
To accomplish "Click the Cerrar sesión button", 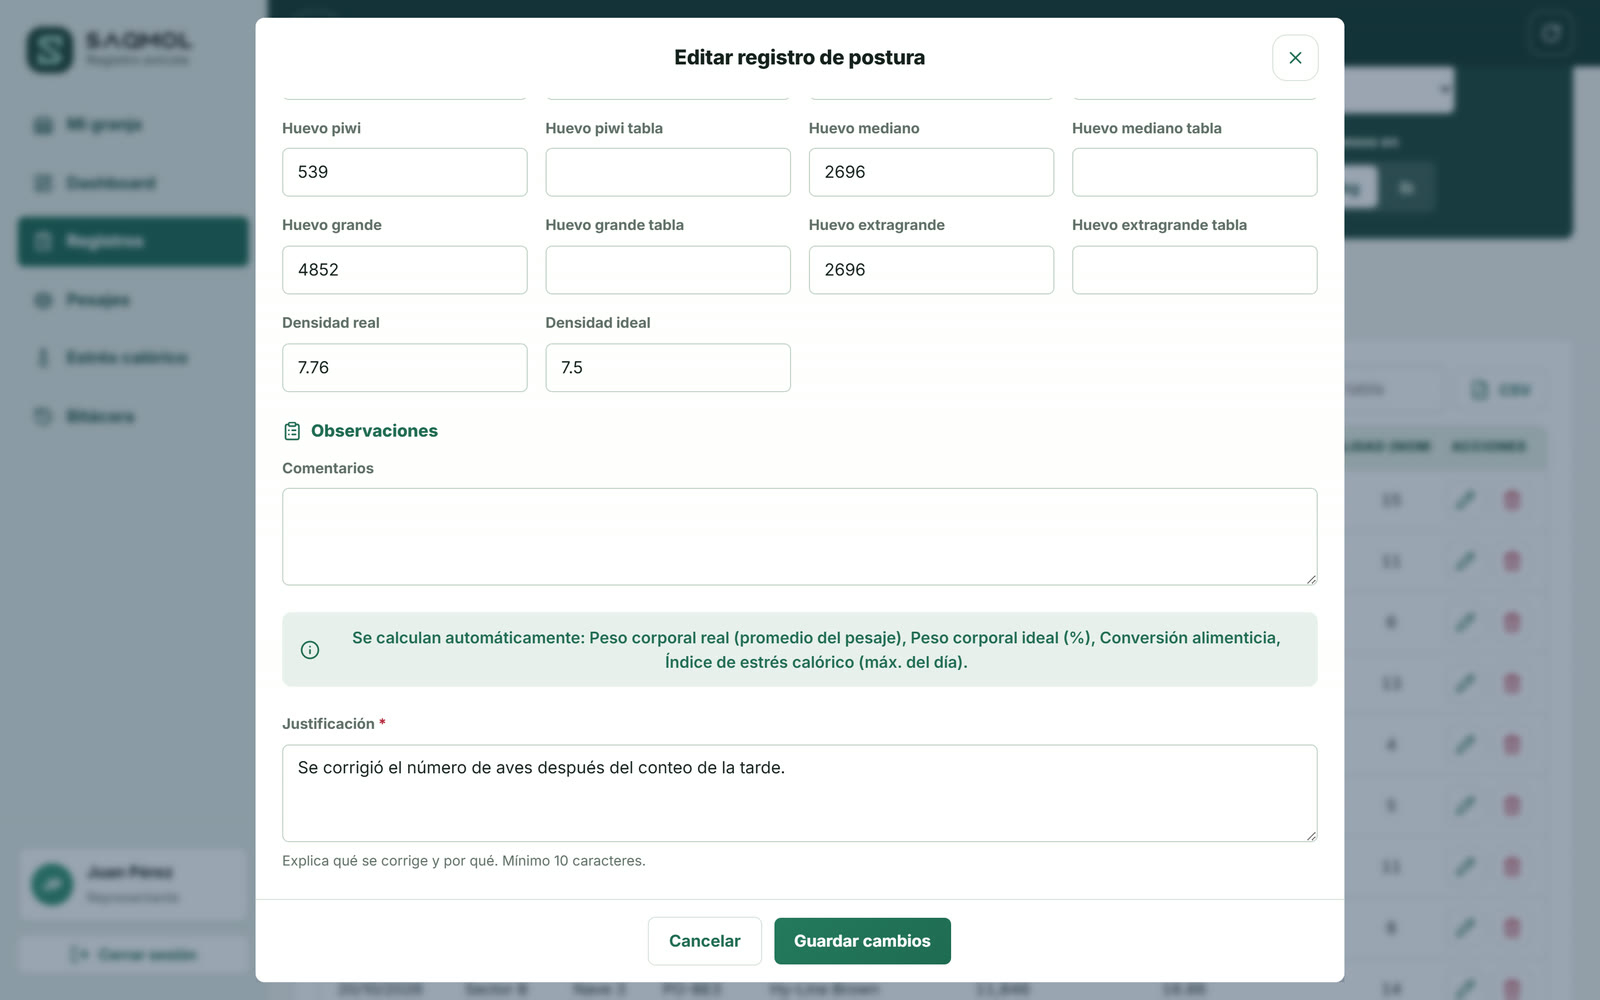I will [133, 955].
